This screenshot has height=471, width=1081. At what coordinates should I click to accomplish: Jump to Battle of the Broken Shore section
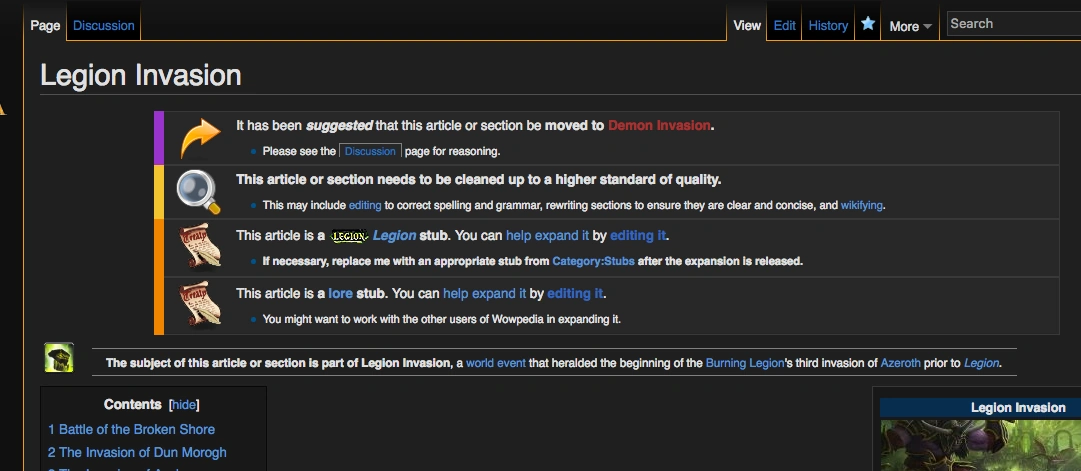coord(131,430)
